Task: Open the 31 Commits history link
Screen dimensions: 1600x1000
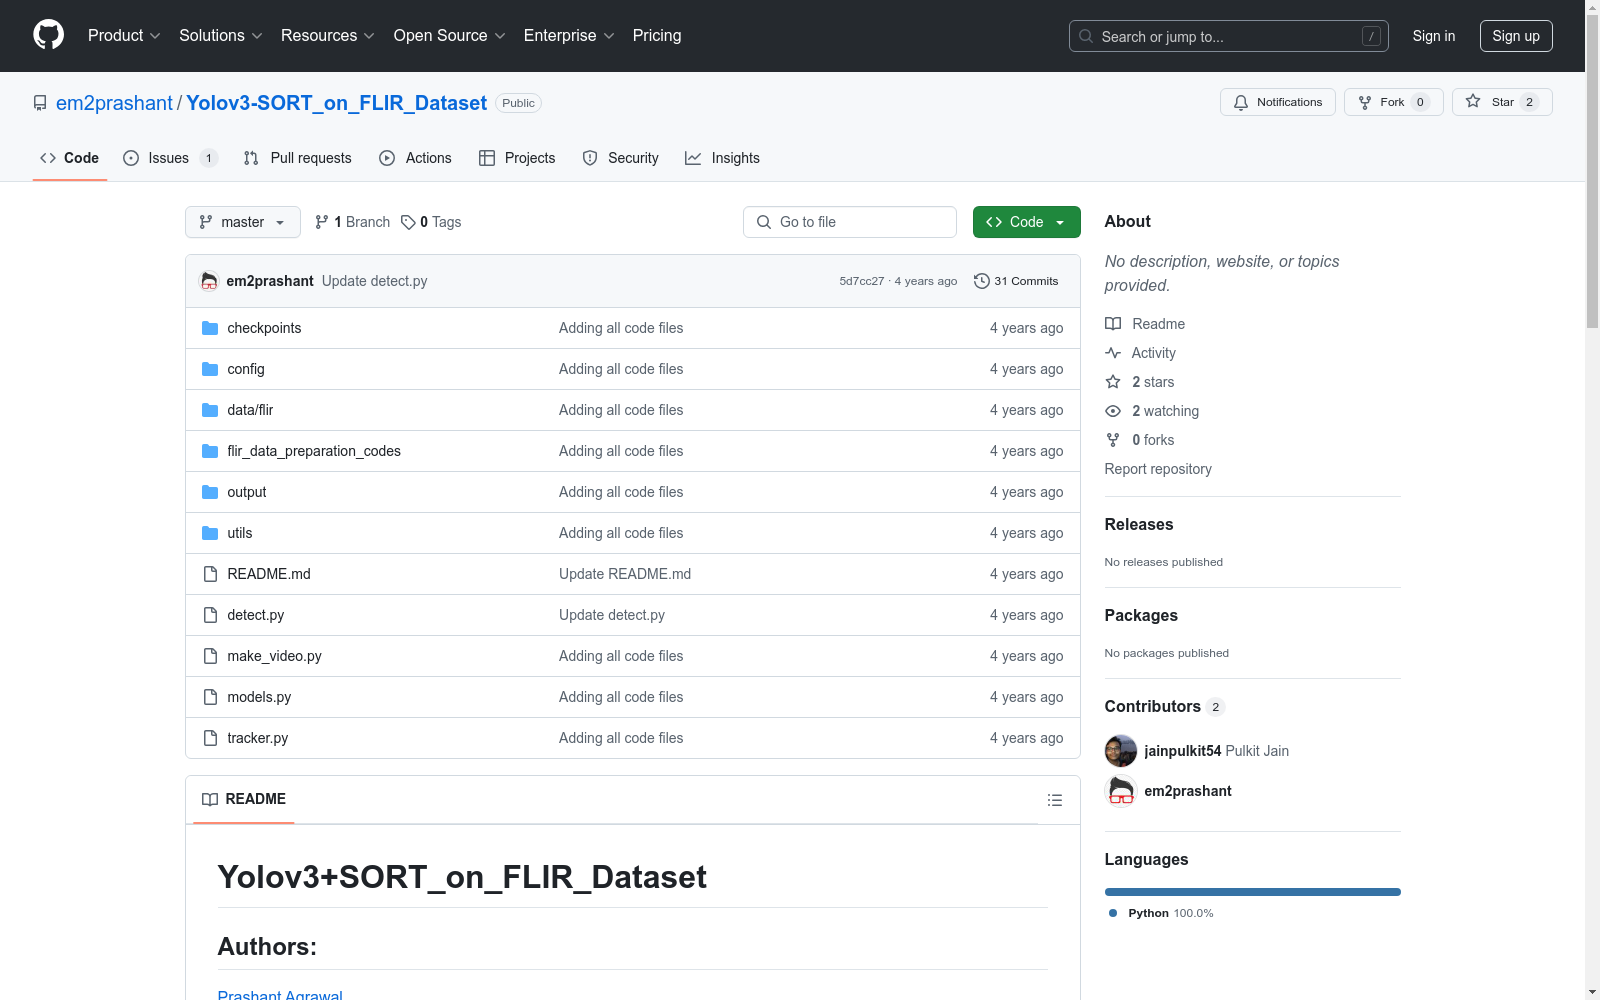Action: pyautogui.click(x=1016, y=281)
